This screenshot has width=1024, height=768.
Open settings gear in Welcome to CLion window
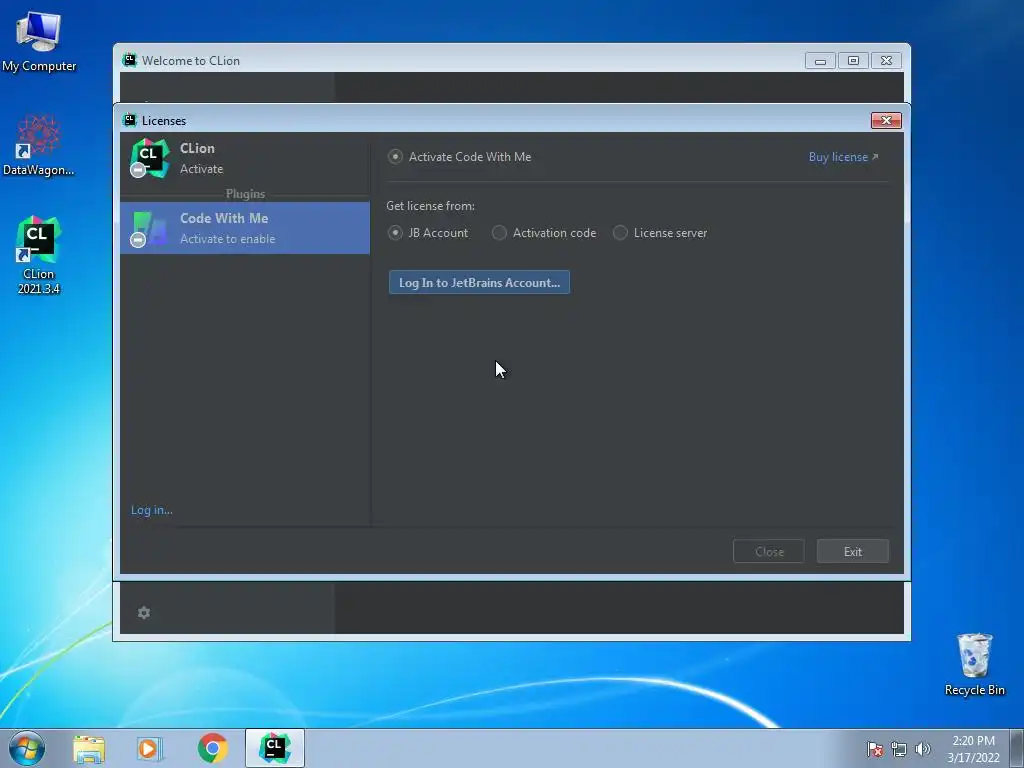[x=144, y=613]
